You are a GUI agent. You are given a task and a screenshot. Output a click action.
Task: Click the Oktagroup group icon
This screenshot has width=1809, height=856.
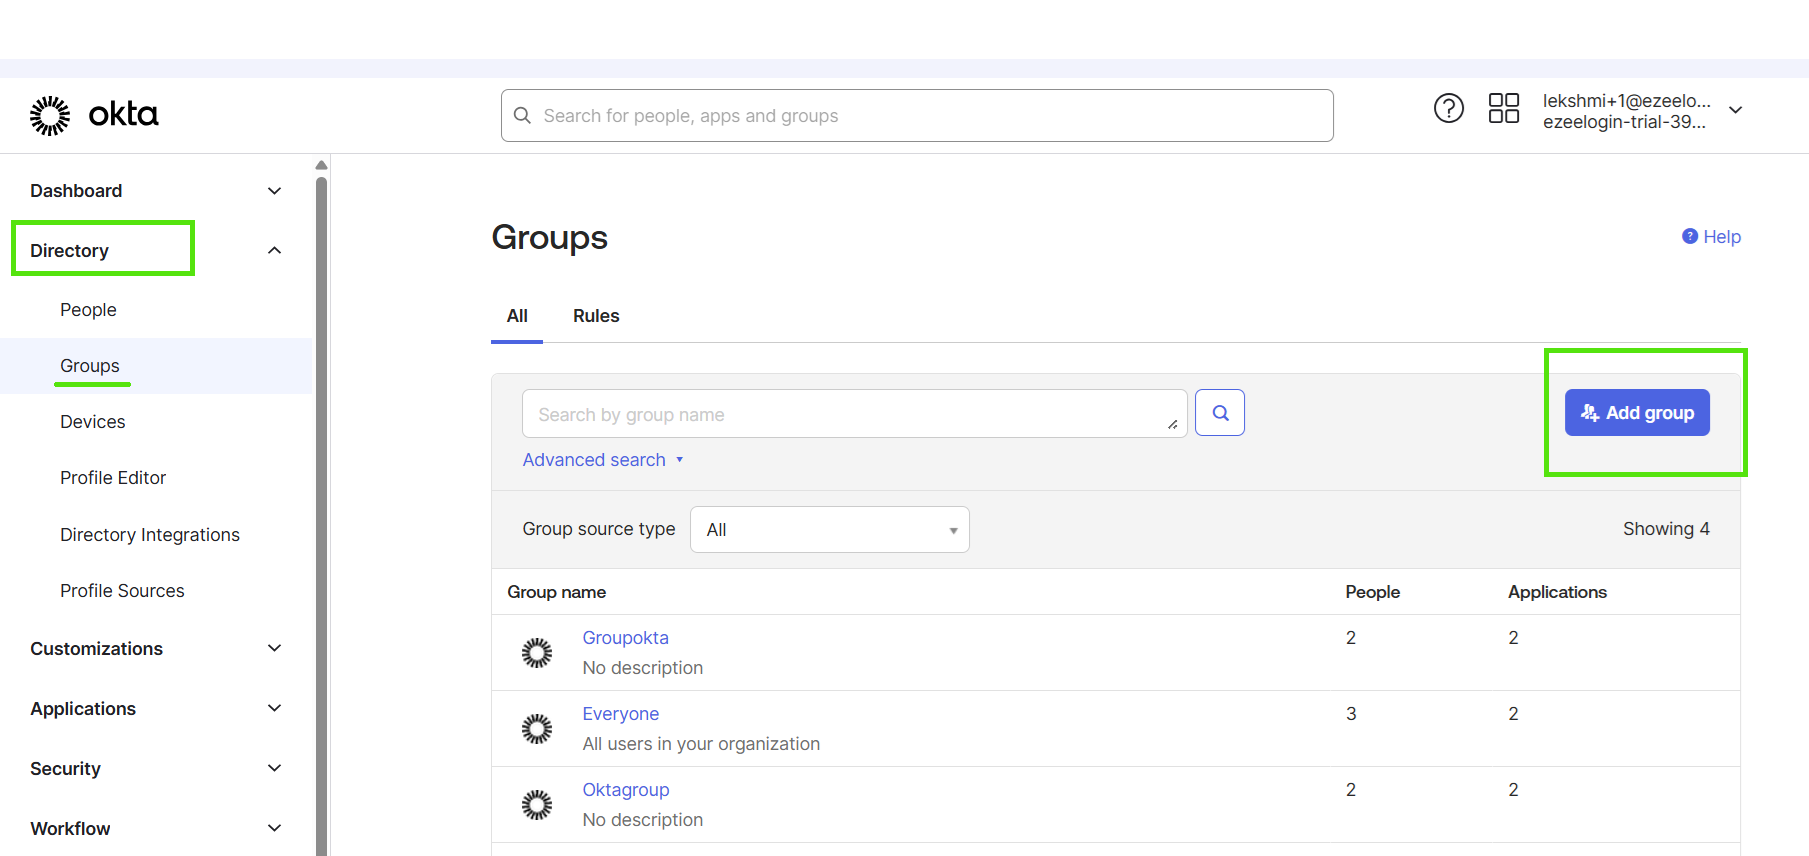[537, 805]
